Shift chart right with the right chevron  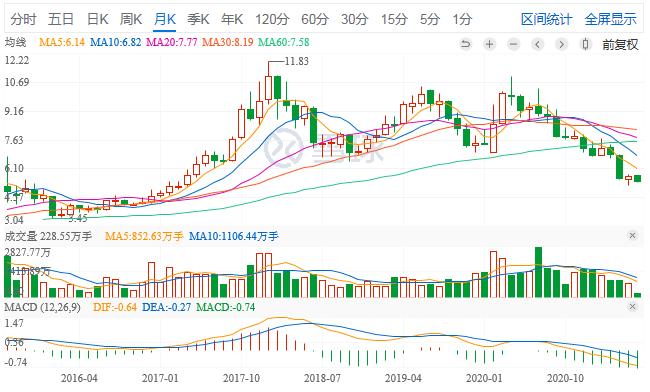click(x=561, y=44)
